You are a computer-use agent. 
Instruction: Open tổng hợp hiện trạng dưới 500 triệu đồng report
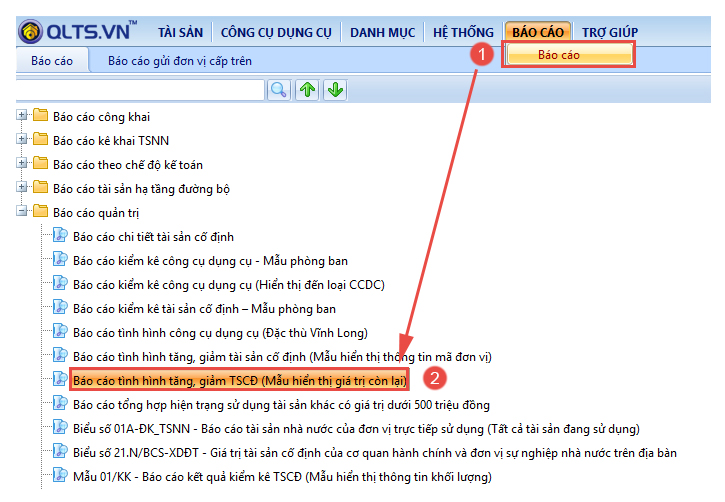tap(281, 405)
